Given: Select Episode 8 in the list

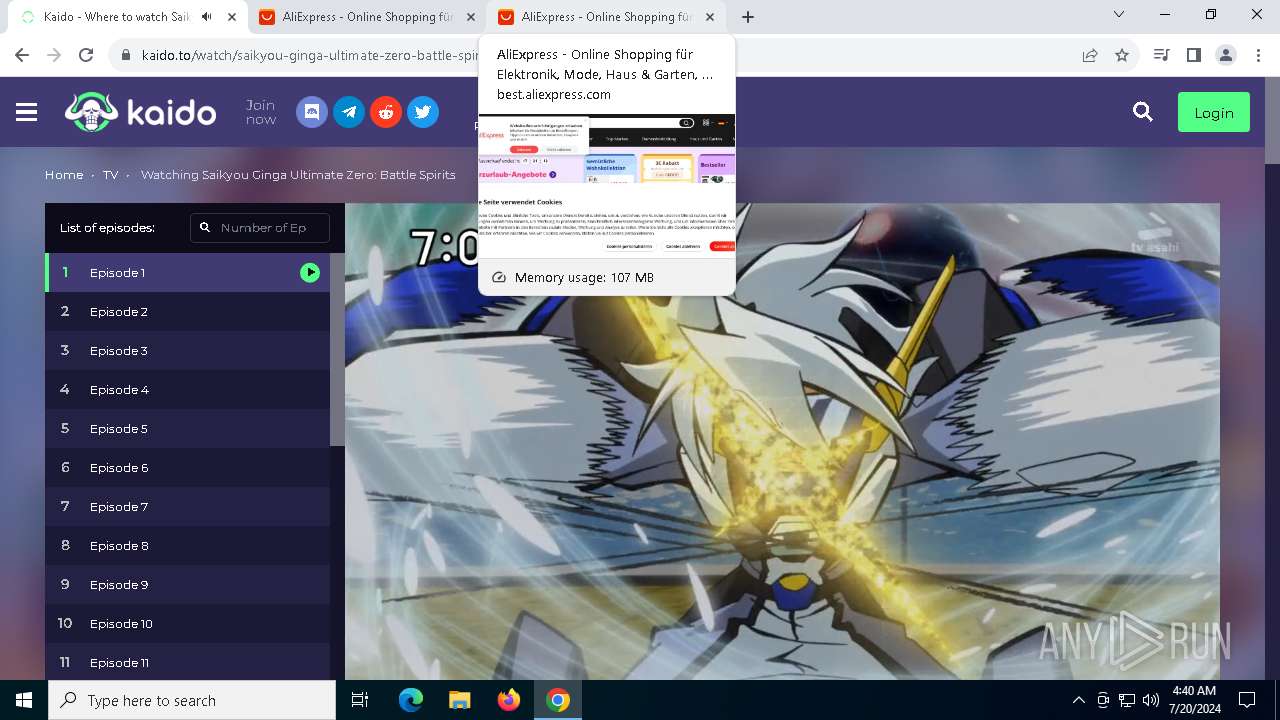Looking at the screenshot, I should 187,545.
